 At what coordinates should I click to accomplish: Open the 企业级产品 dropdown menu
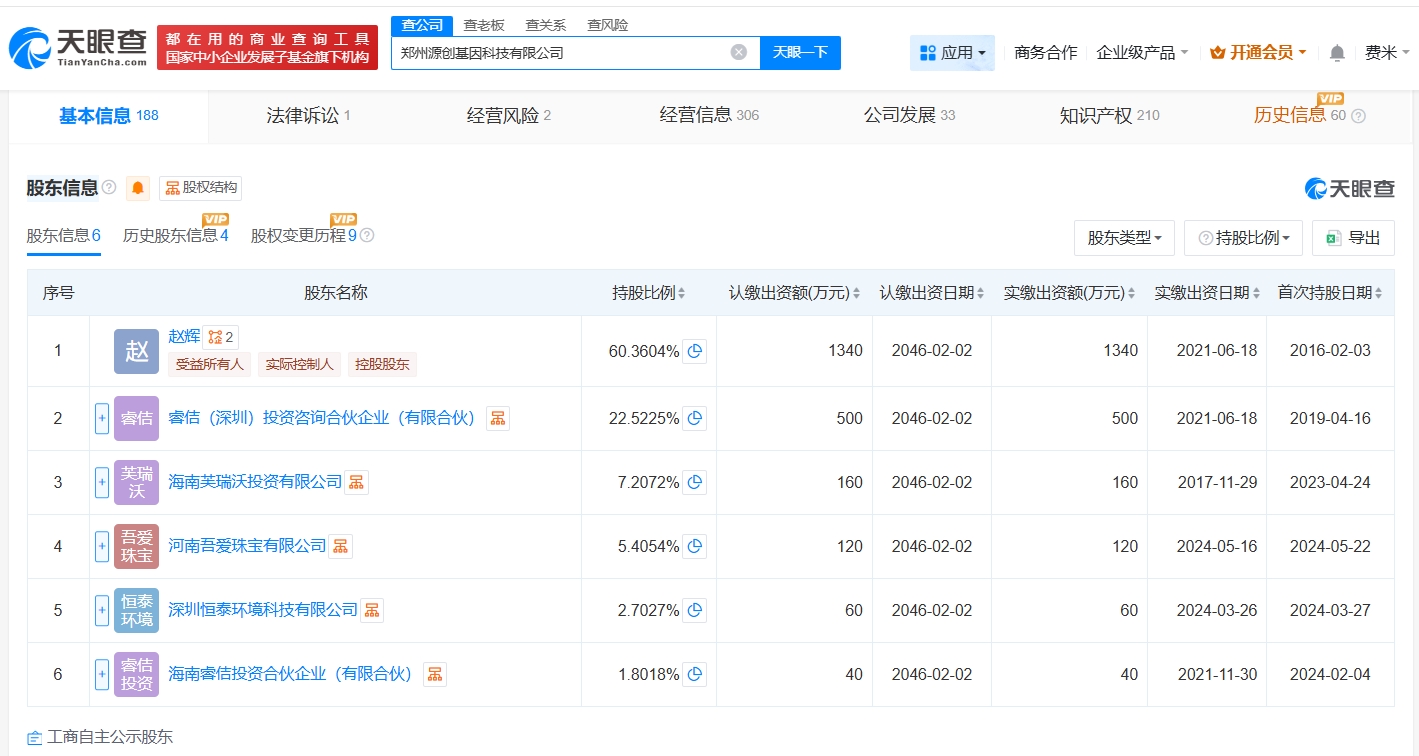pyautogui.click(x=1142, y=53)
